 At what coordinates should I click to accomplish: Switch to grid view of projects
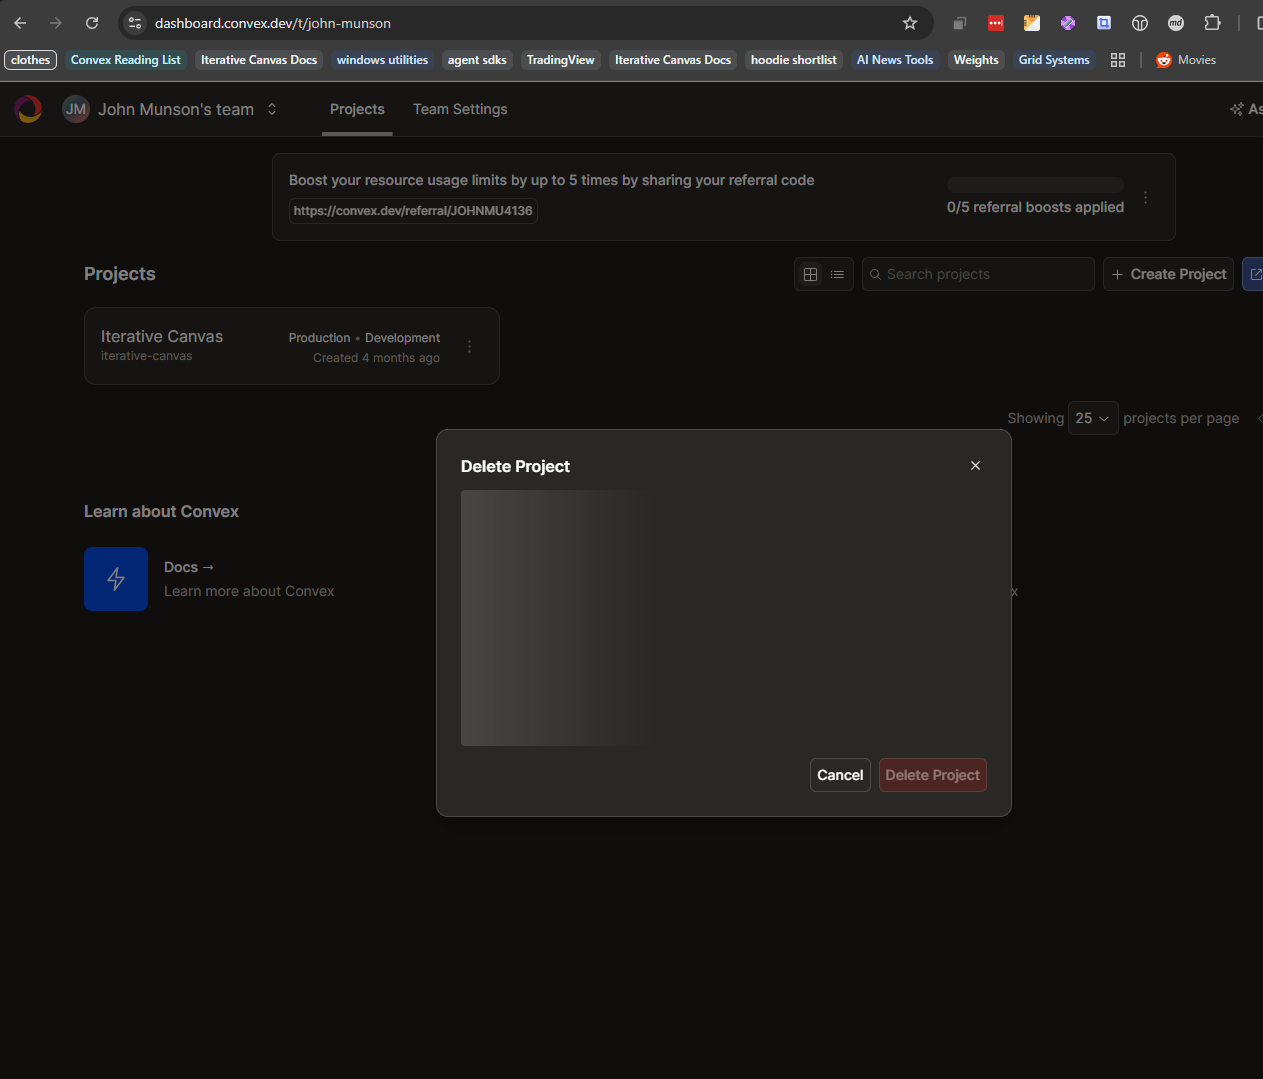coord(811,274)
